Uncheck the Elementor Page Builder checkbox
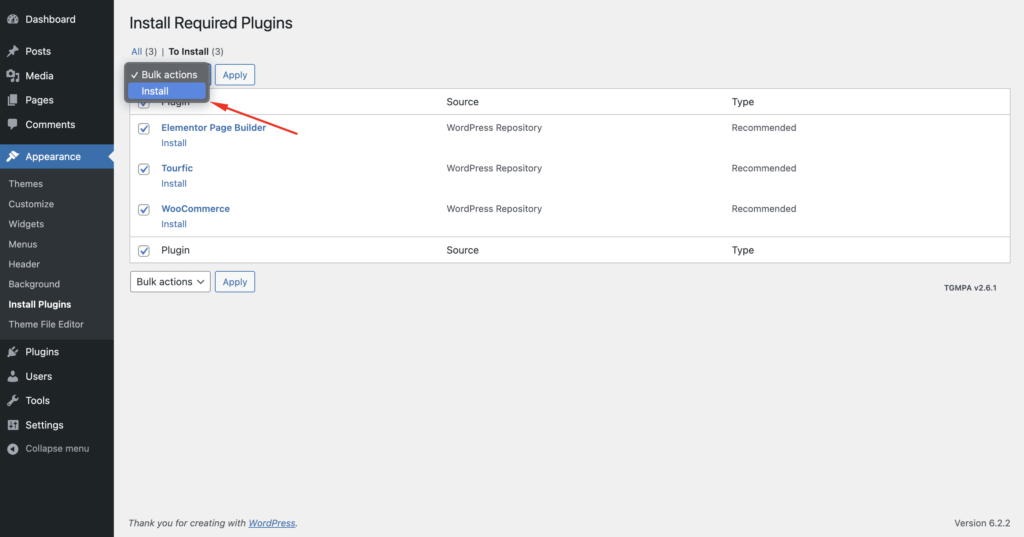Image resolution: width=1024 pixels, height=537 pixels. 144,129
